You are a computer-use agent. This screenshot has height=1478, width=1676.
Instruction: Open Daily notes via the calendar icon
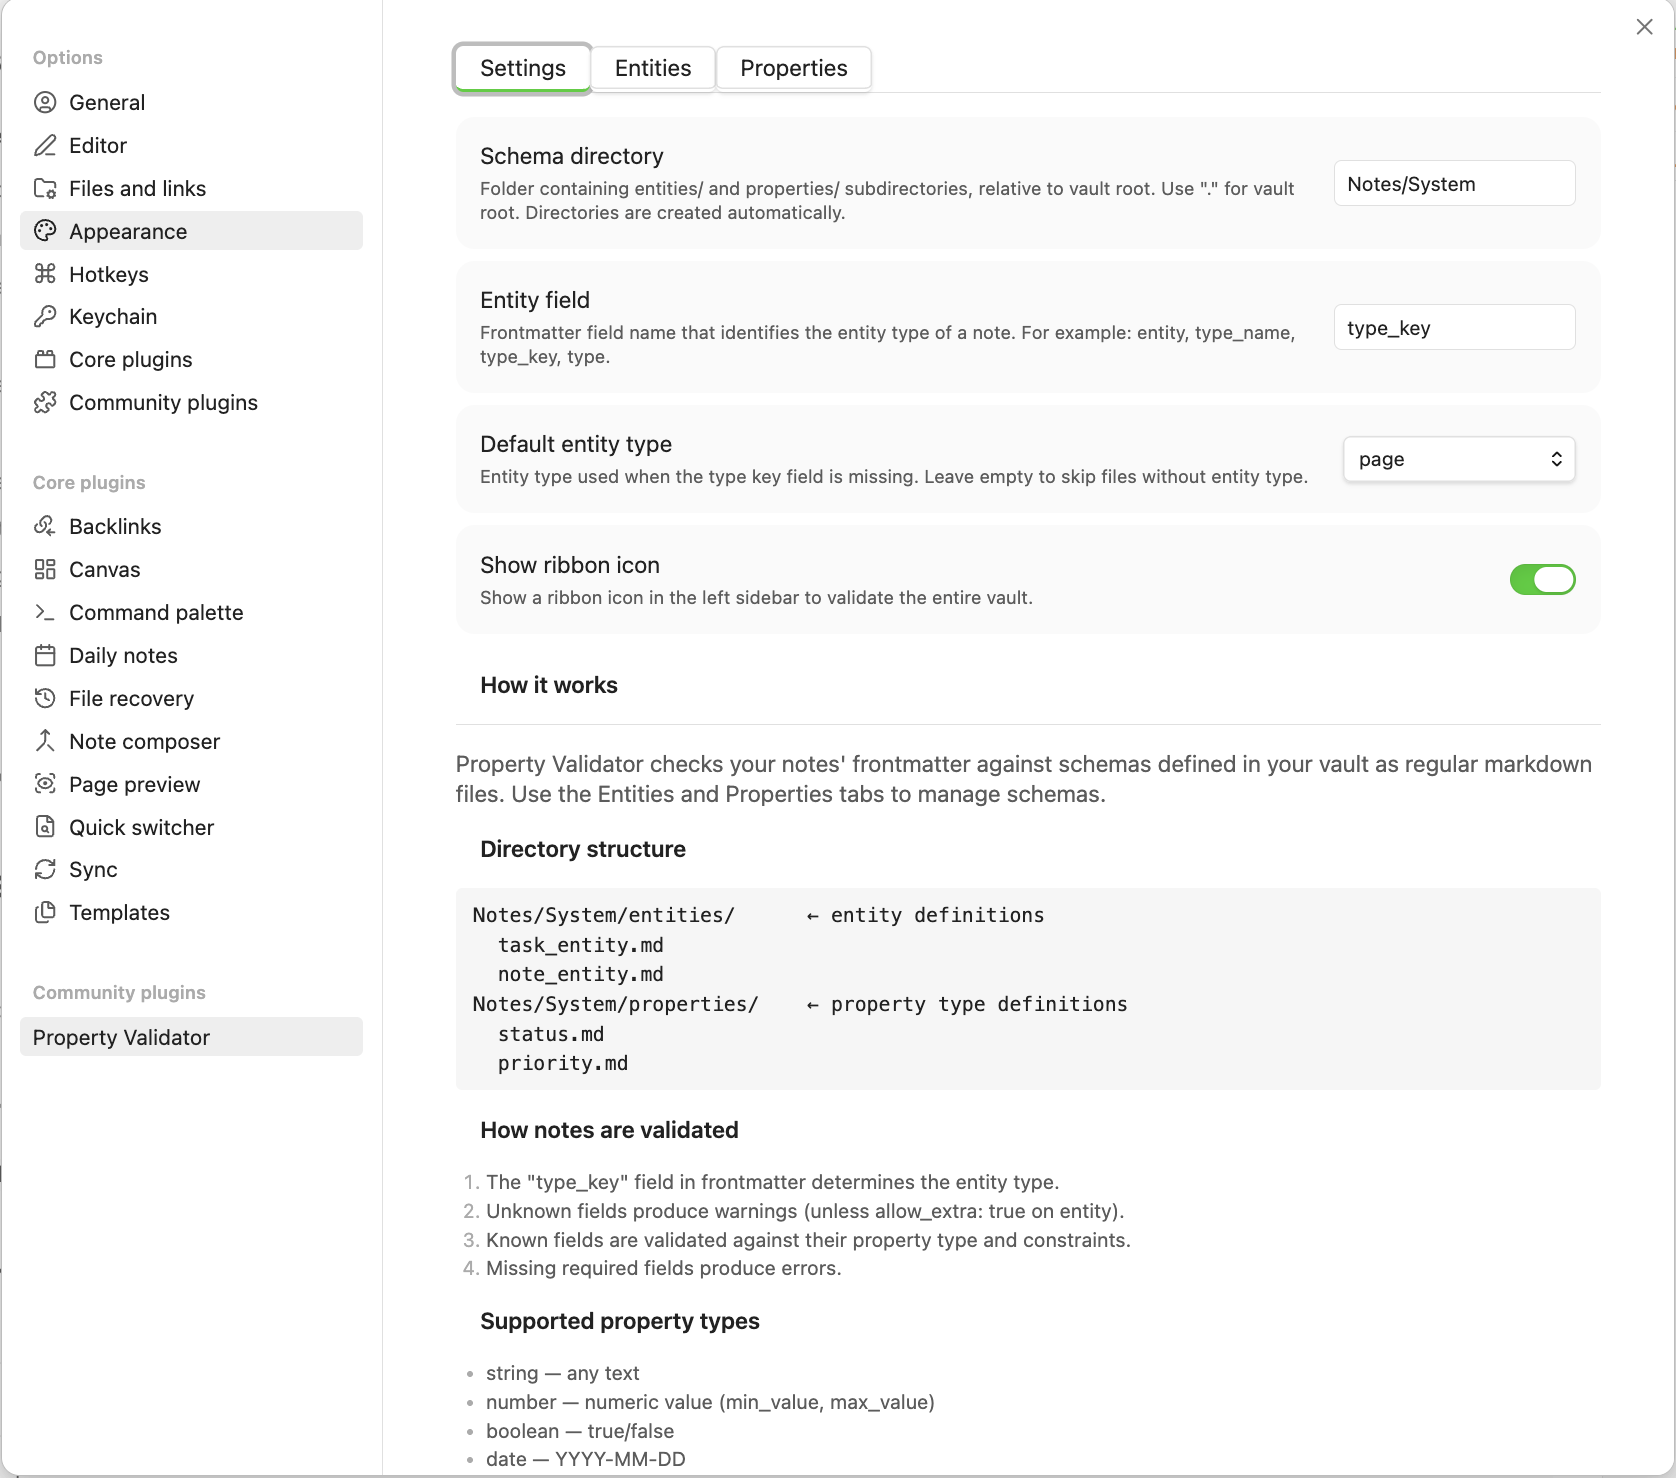46,655
